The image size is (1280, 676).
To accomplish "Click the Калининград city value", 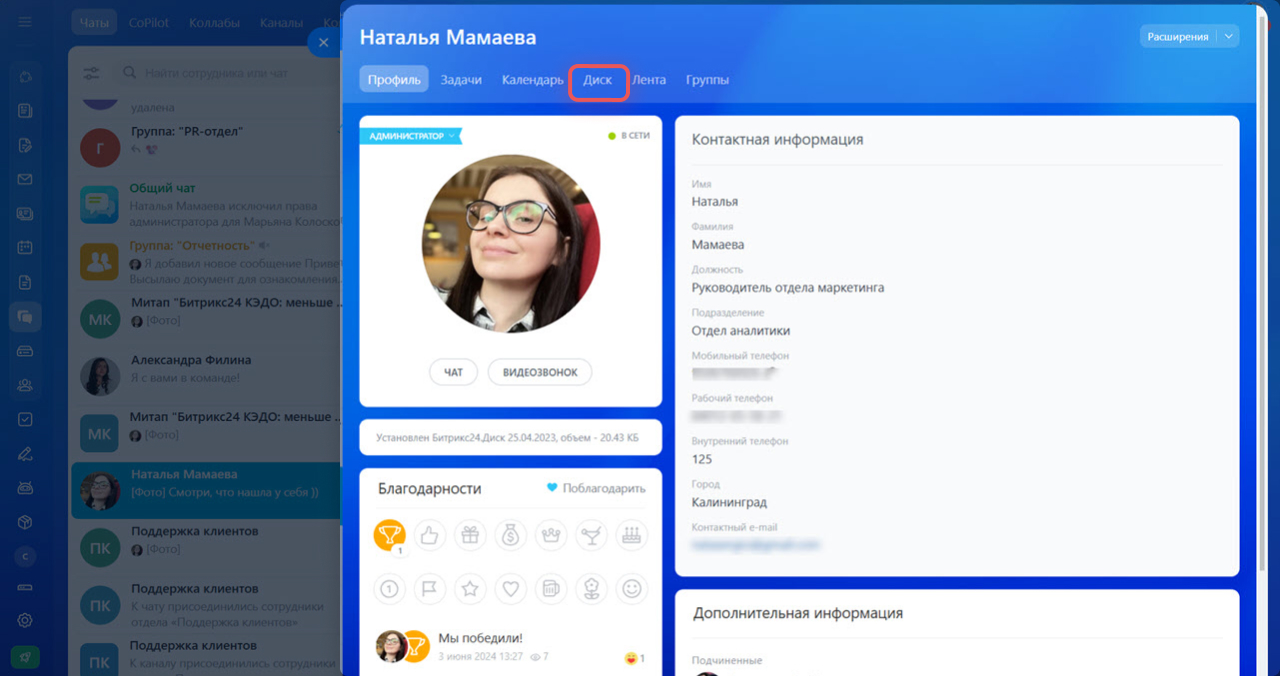I will point(729,502).
